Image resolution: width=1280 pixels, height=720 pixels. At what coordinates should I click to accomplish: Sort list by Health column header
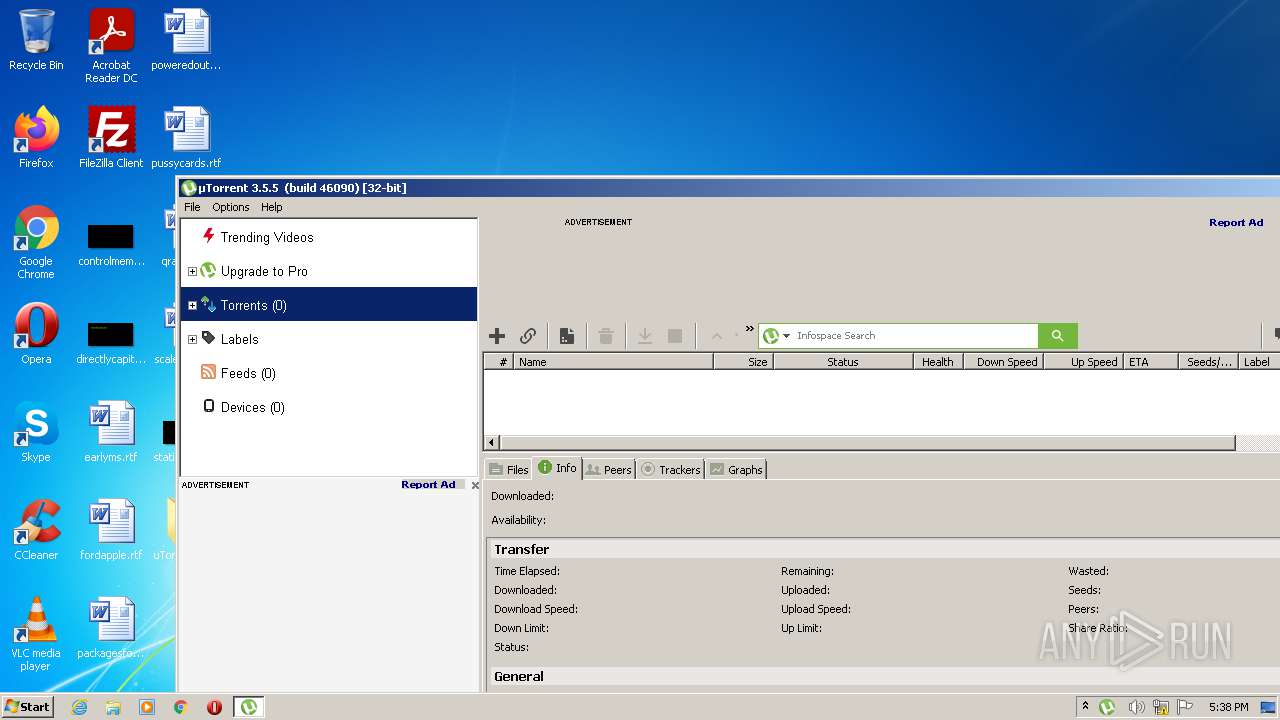(x=938, y=362)
